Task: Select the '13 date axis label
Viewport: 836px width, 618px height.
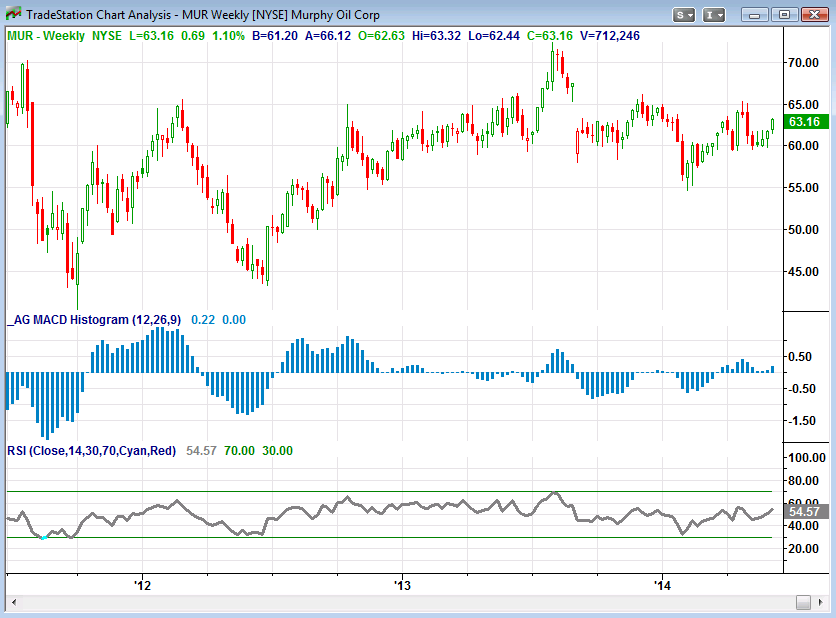Action: pyautogui.click(x=401, y=587)
